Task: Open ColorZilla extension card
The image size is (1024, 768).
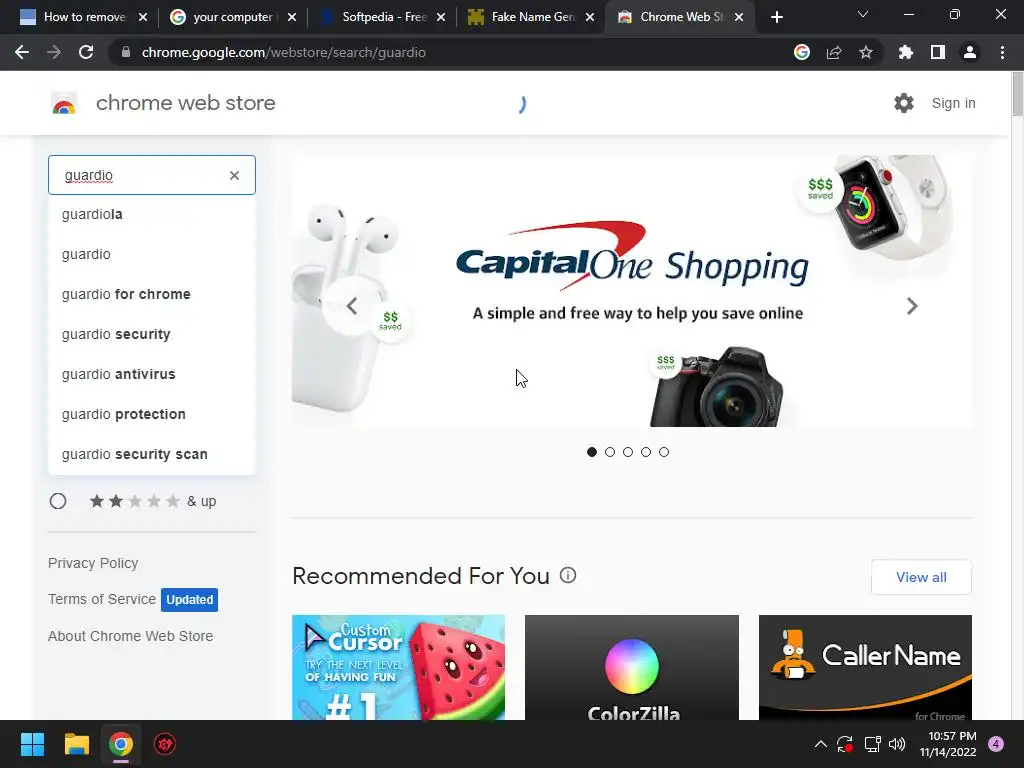Action: 632,667
